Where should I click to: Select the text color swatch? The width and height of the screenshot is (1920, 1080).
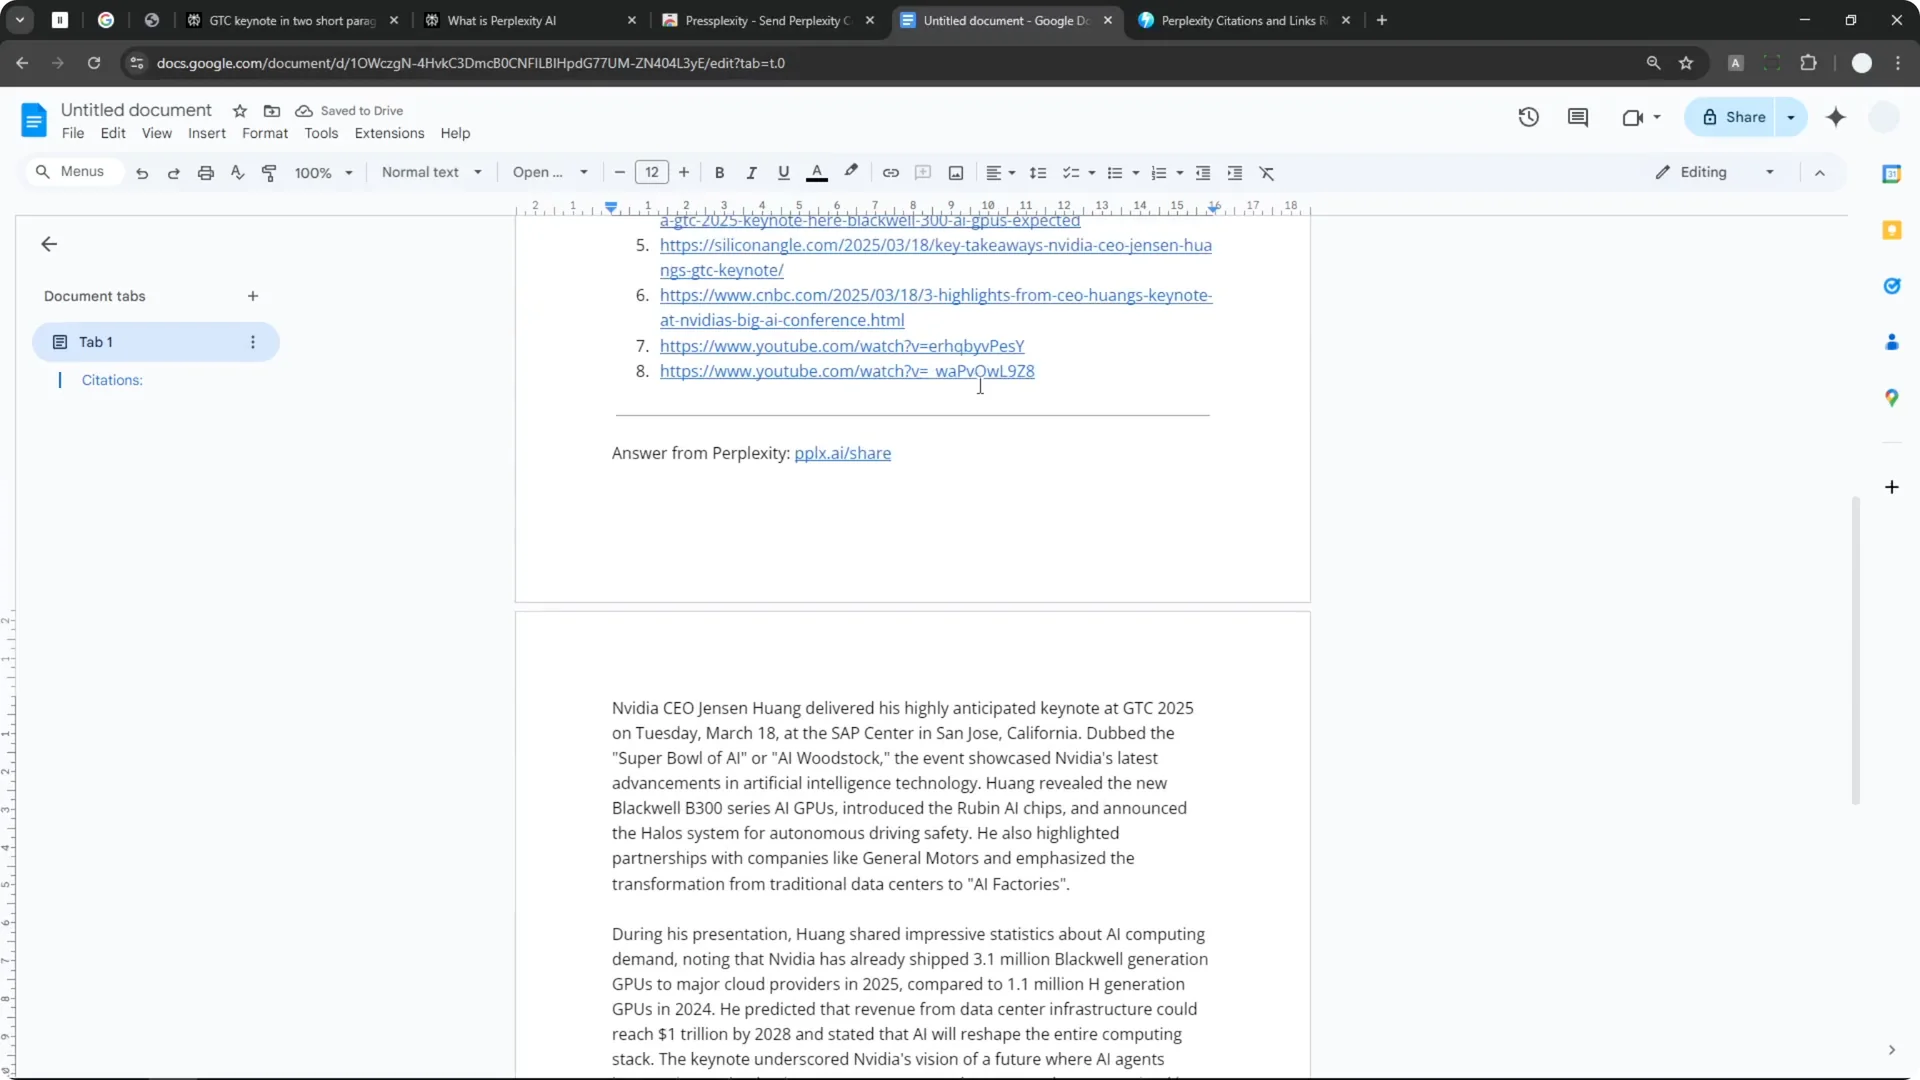tap(817, 172)
